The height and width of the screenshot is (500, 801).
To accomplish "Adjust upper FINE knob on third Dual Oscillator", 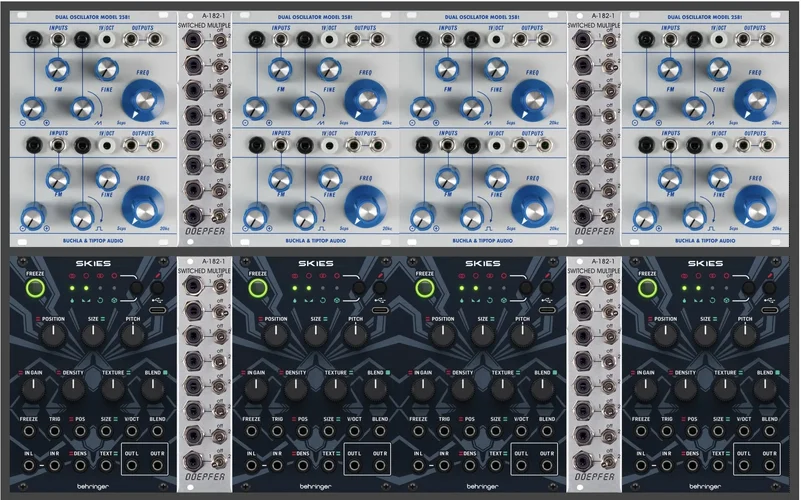I will point(495,70).
